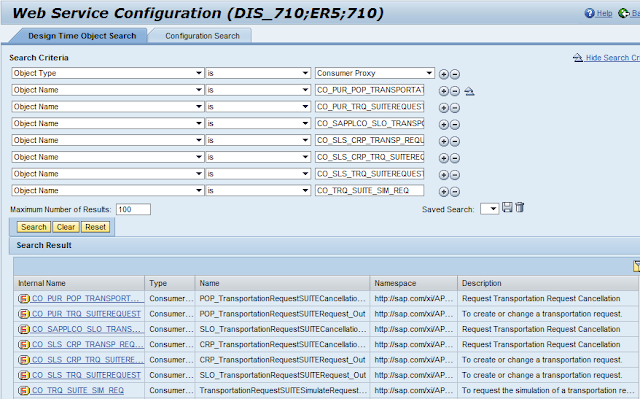The height and width of the screenshot is (399, 640).
Task: Focus the CO_SLS_CRP_TRANSP_REQU value field
Action: [369, 140]
